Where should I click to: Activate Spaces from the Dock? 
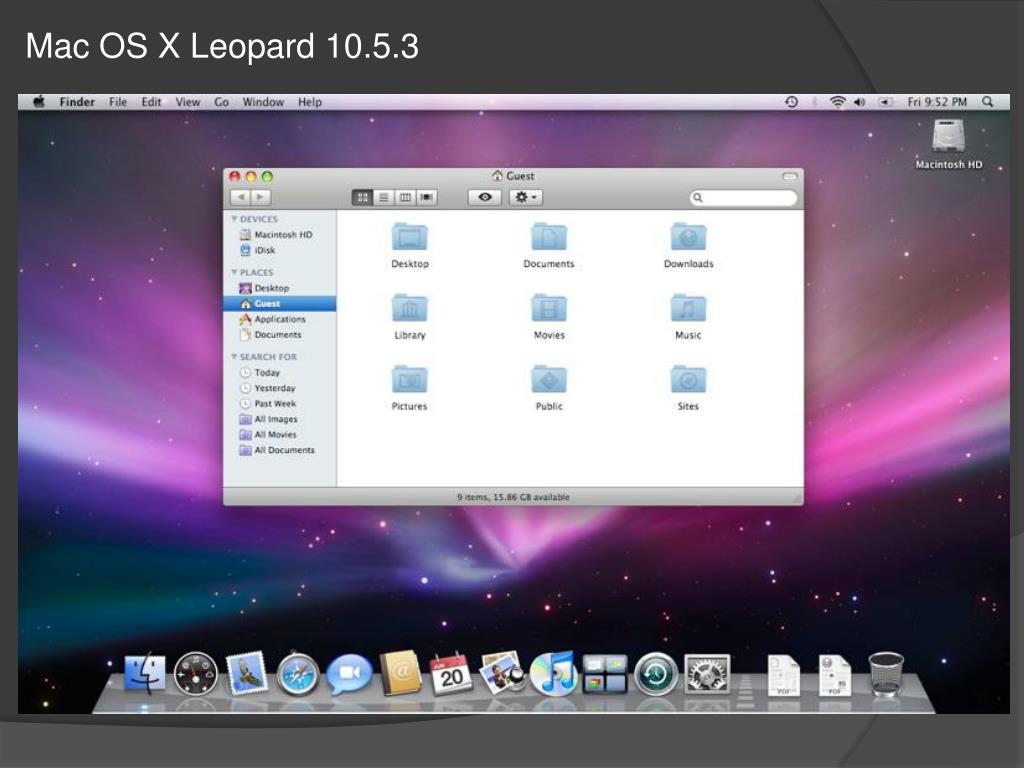pos(605,674)
